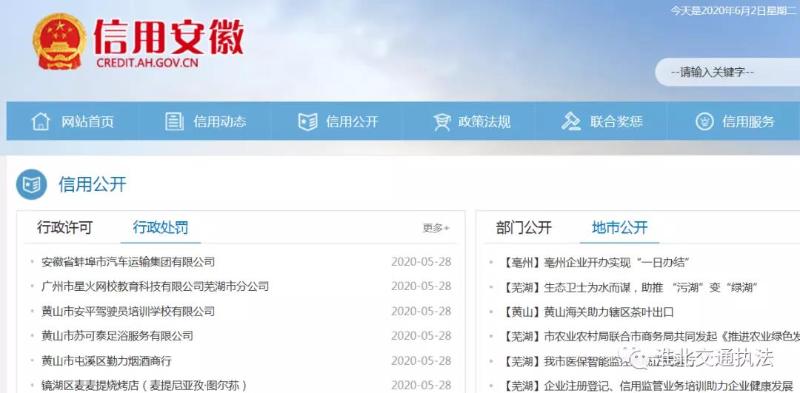The height and width of the screenshot is (393, 800).
Task: Click the round icon beside 信用服务
Action: point(704,121)
